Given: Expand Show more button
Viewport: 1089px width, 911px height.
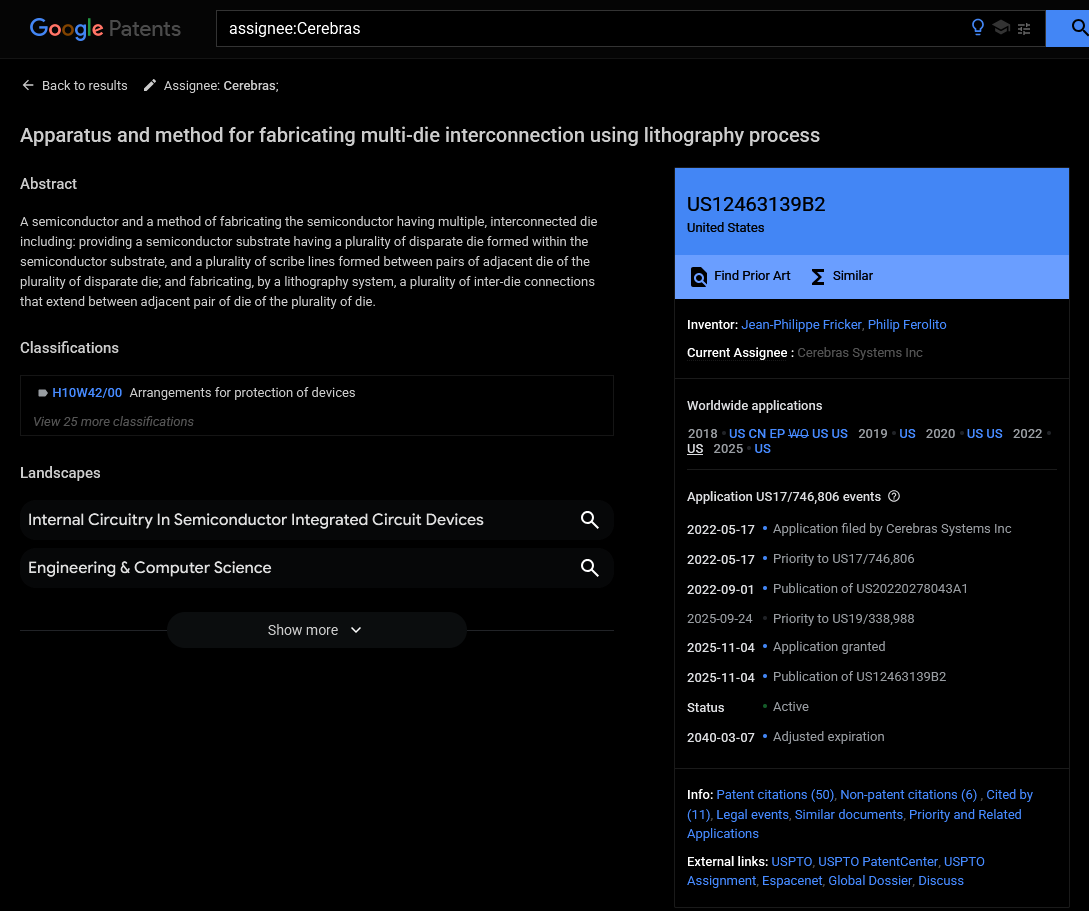Looking at the screenshot, I should click(x=316, y=630).
